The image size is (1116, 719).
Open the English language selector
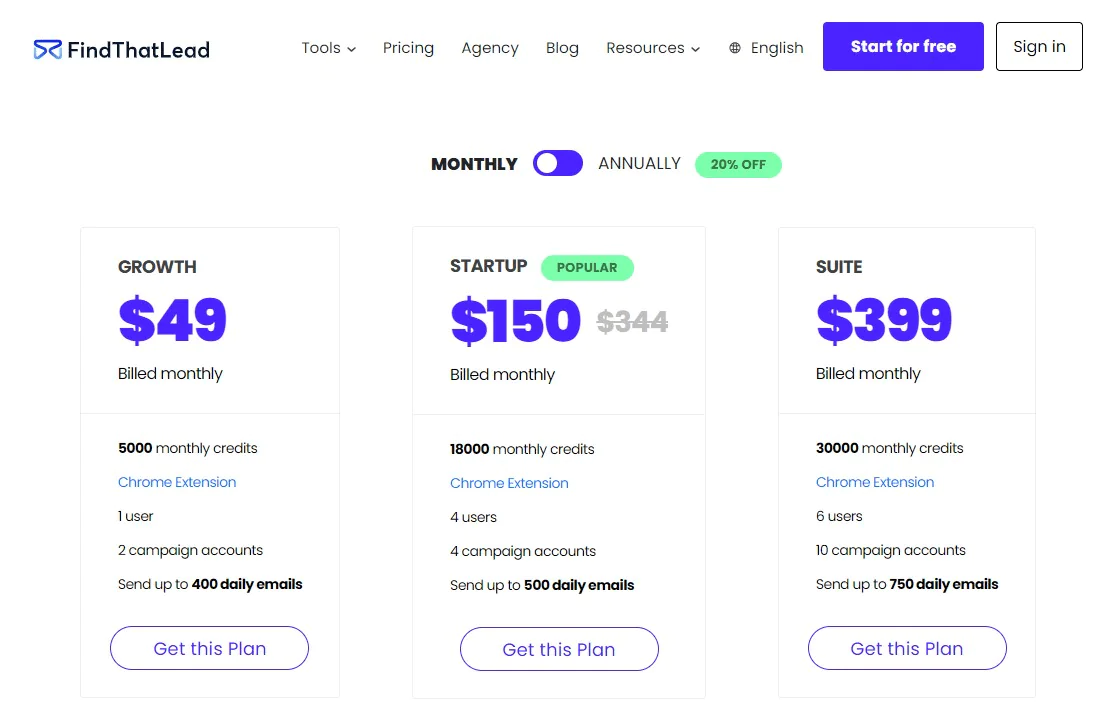[777, 48]
